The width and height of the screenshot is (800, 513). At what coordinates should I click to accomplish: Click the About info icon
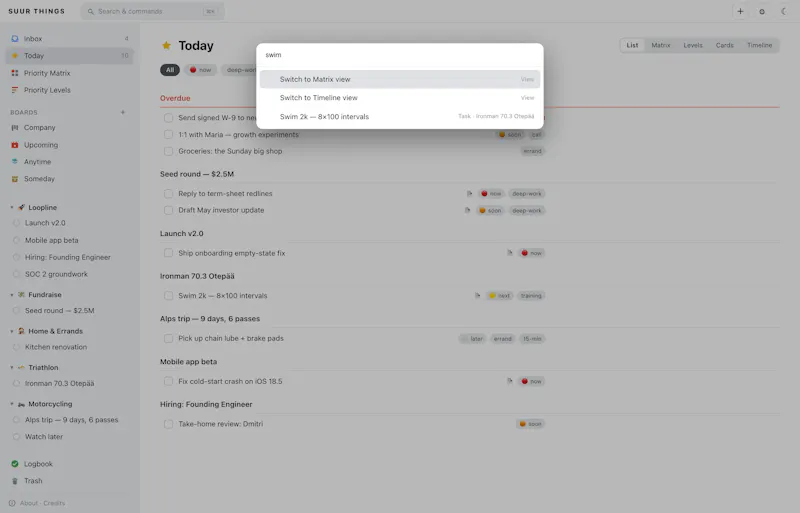tap(12, 503)
